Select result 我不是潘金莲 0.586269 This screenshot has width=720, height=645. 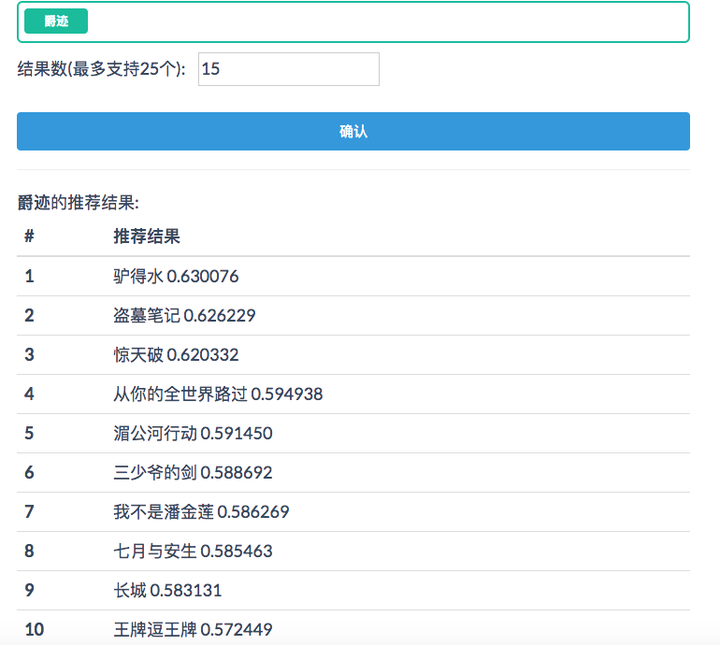(x=201, y=512)
